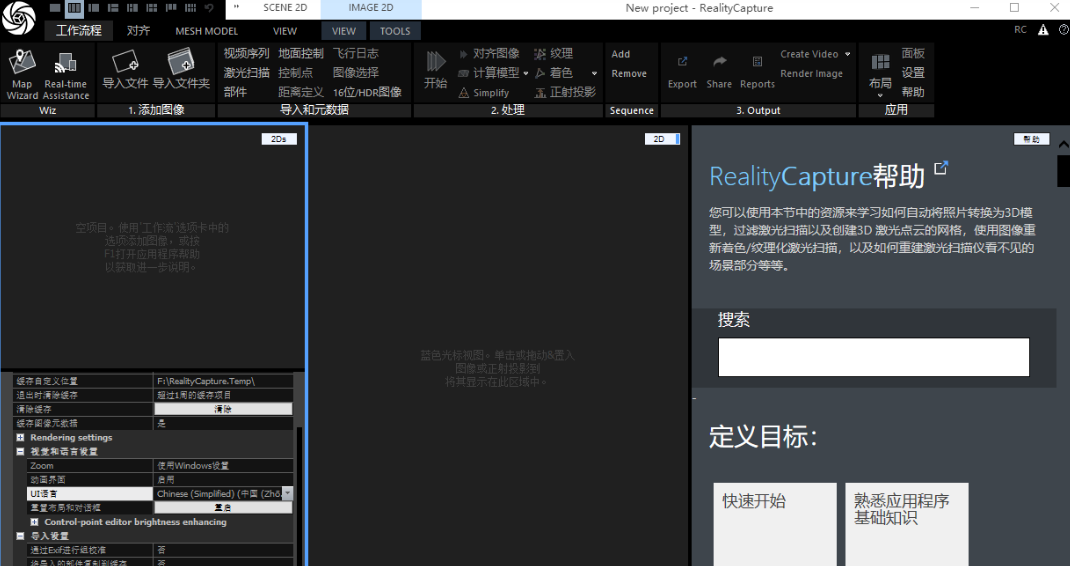1070x566 pixels.
Task: Expand the Rendering settings group
Action: (x=21, y=438)
